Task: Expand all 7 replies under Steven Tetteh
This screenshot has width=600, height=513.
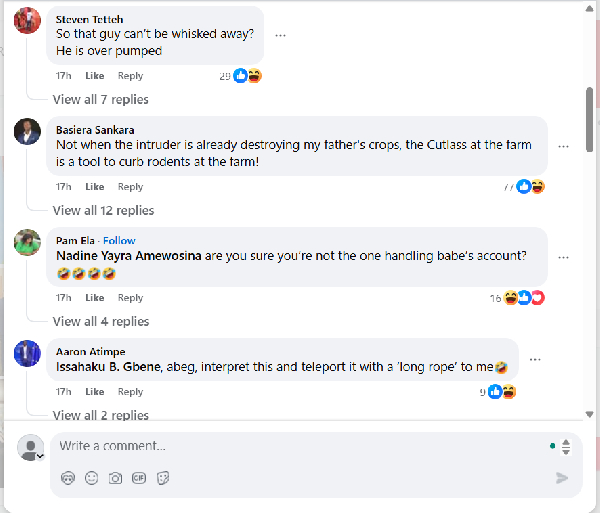Action: pyautogui.click(x=100, y=99)
